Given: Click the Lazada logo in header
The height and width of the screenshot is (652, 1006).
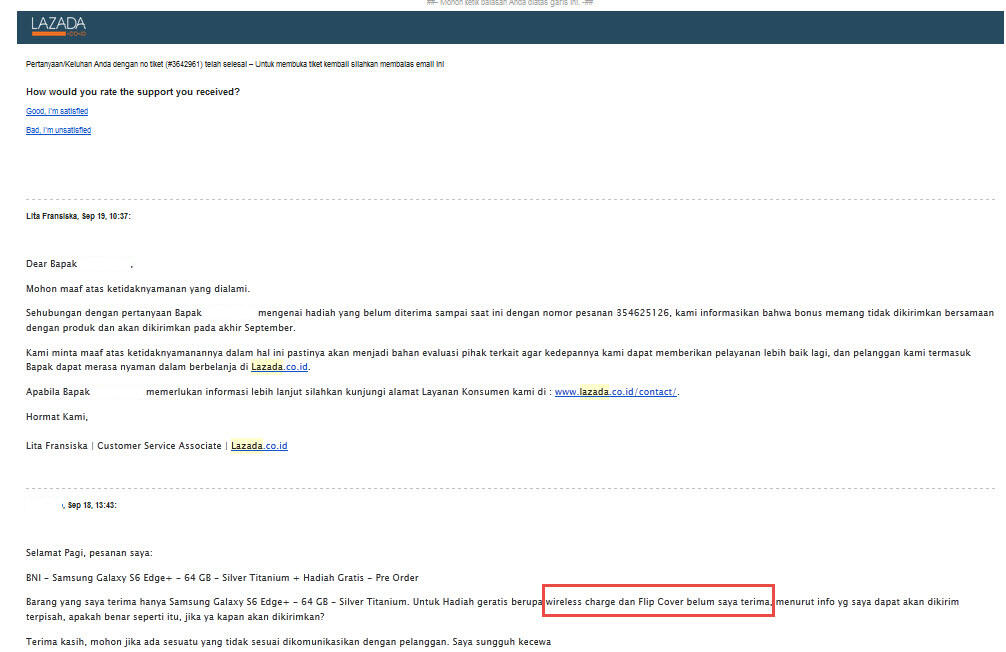Looking at the screenshot, I should (x=58, y=26).
